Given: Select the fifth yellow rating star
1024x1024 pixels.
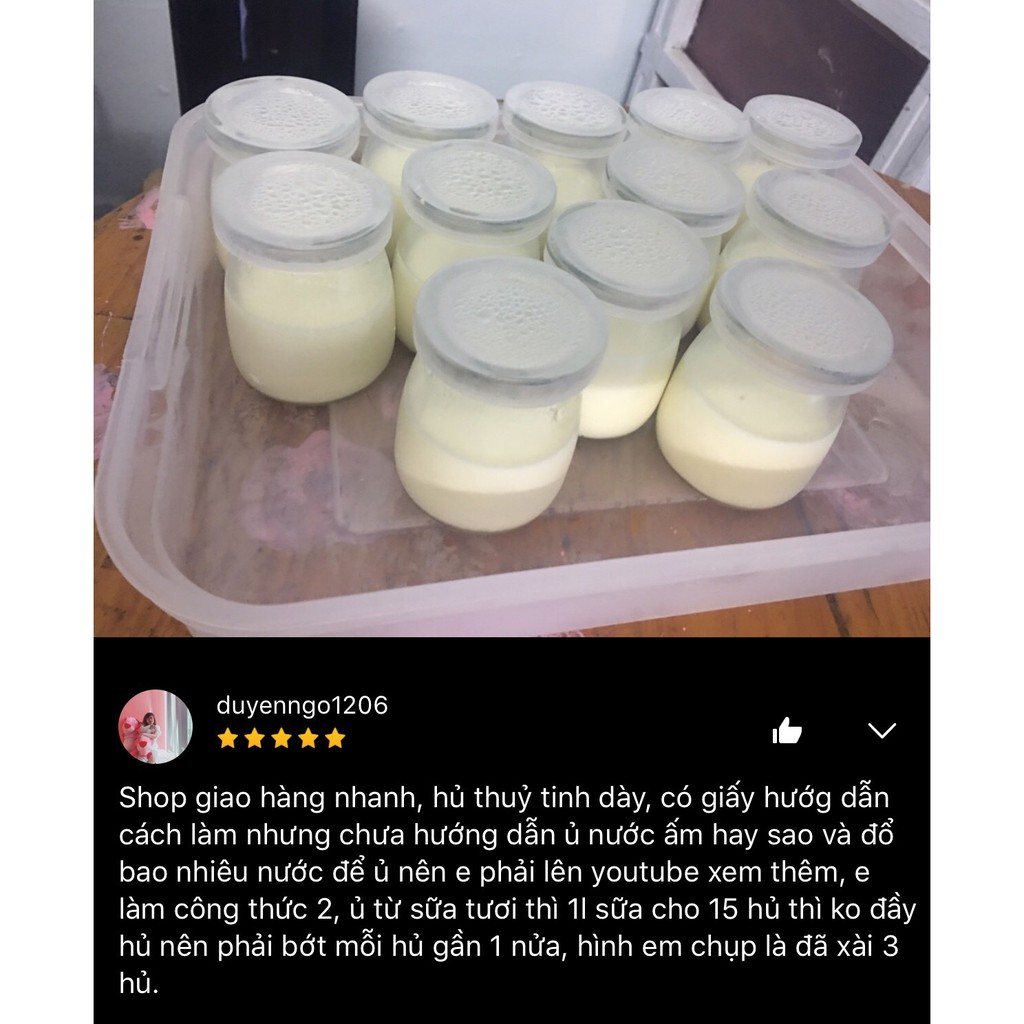Looking at the screenshot, I should tap(335, 739).
